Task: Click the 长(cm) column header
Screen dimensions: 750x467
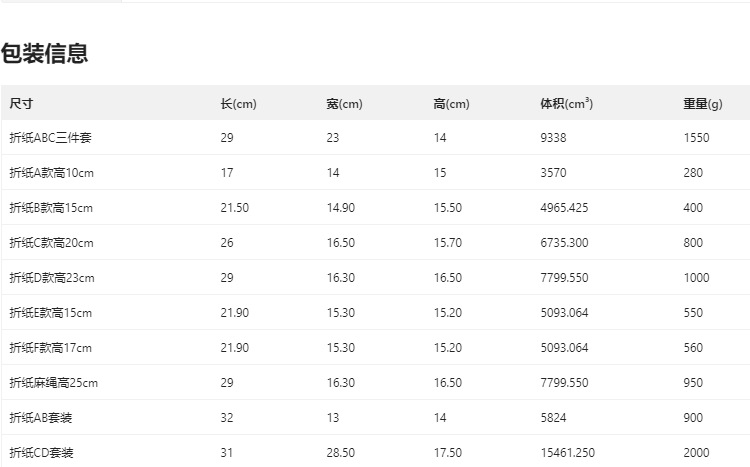Action: [x=238, y=103]
